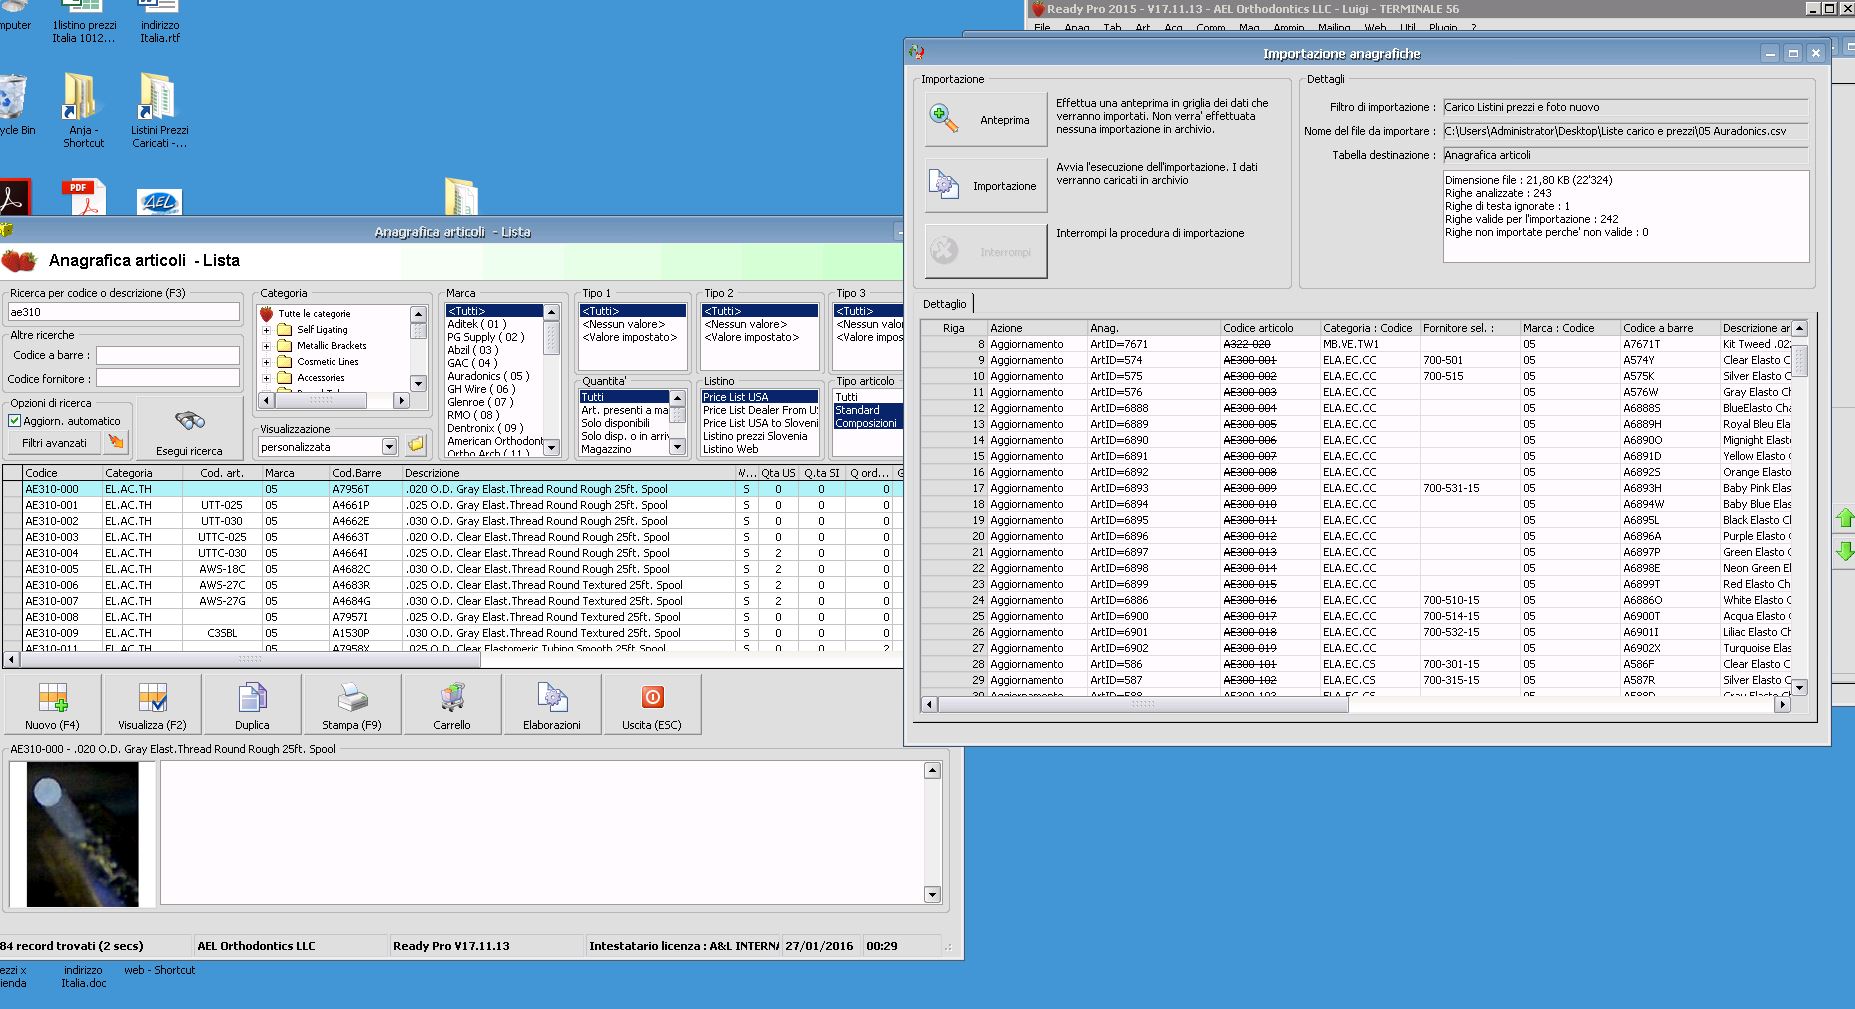Expand the Cosmetic Lines category node

click(x=266, y=362)
